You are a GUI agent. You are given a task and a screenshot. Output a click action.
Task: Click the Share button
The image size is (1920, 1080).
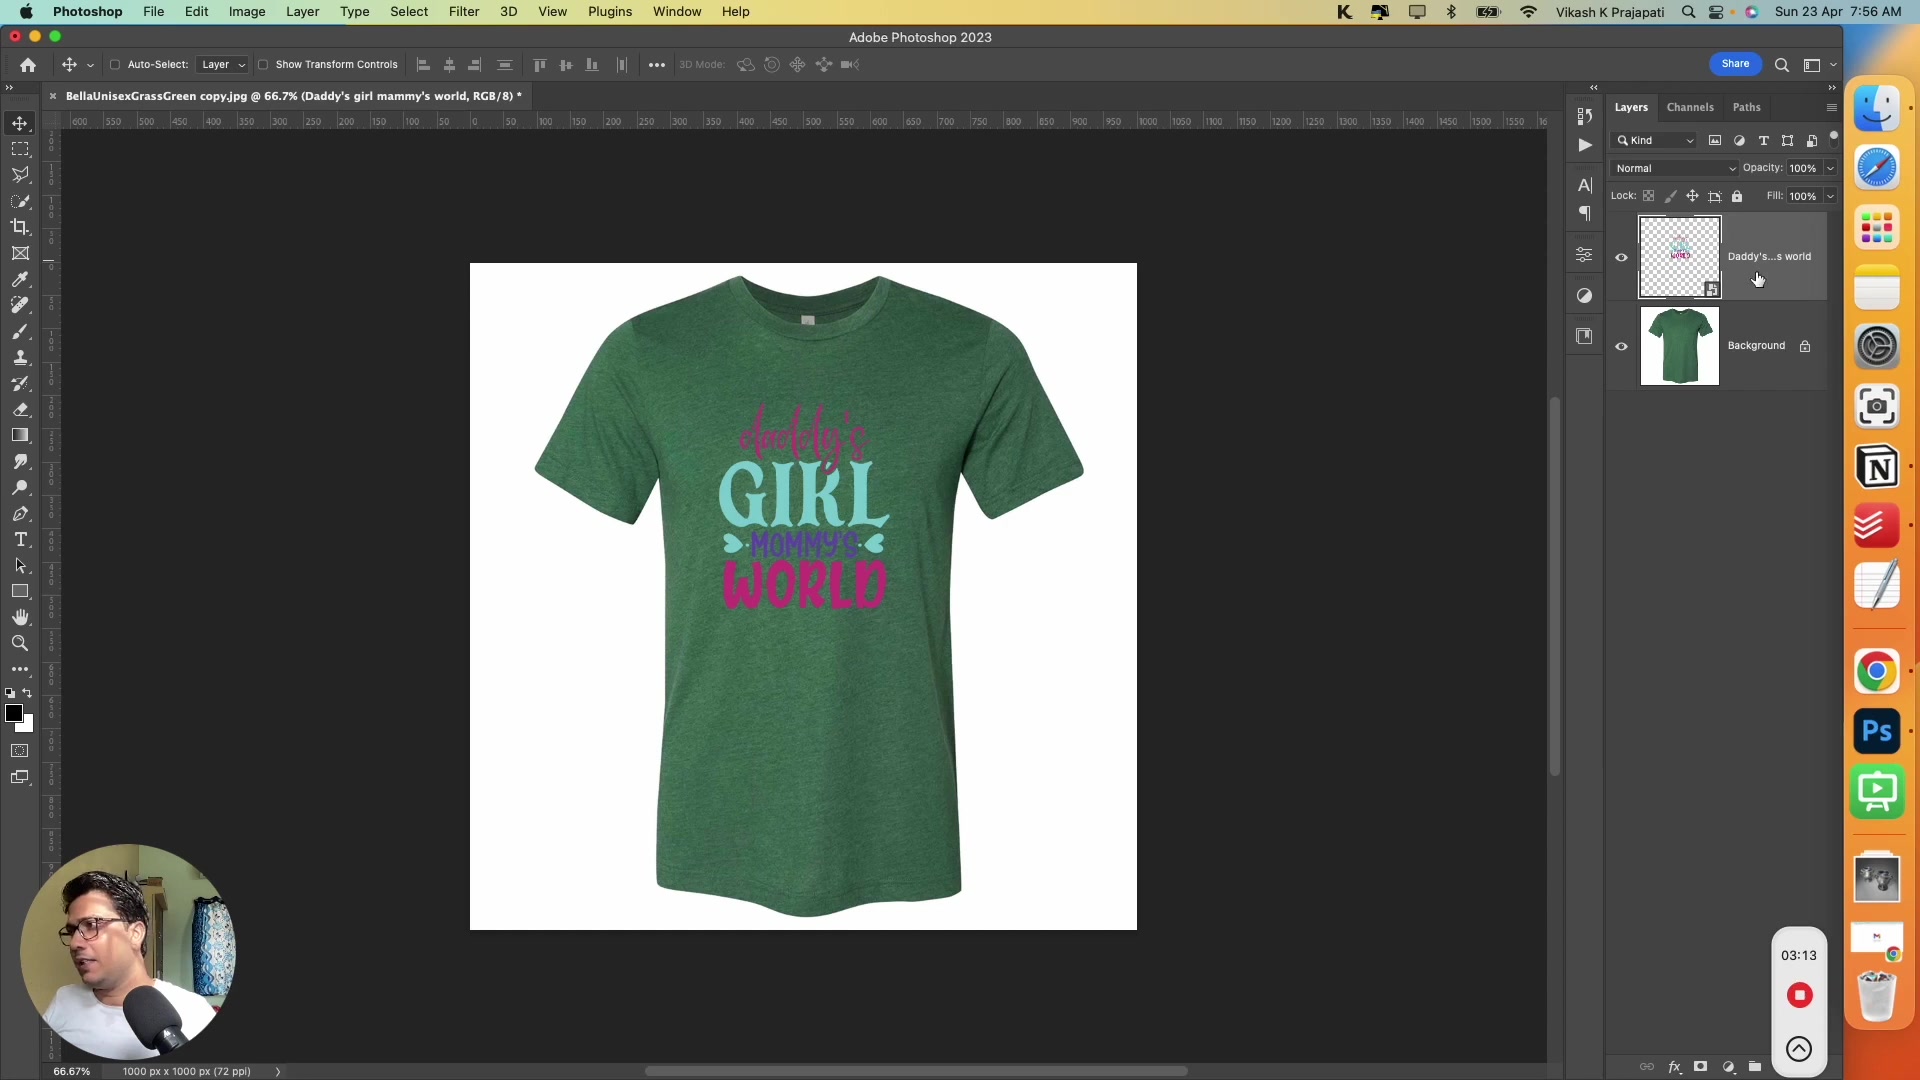pos(1735,63)
